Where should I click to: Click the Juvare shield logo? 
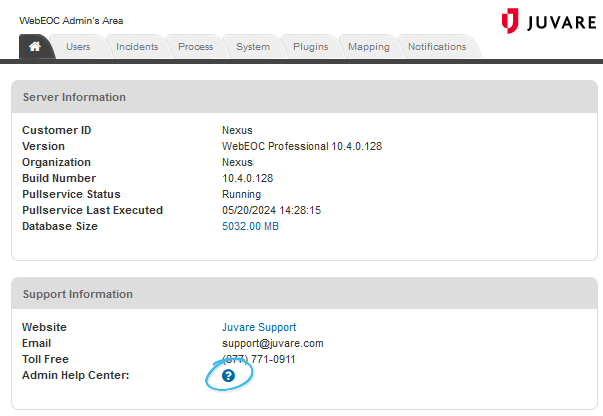[511, 21]
